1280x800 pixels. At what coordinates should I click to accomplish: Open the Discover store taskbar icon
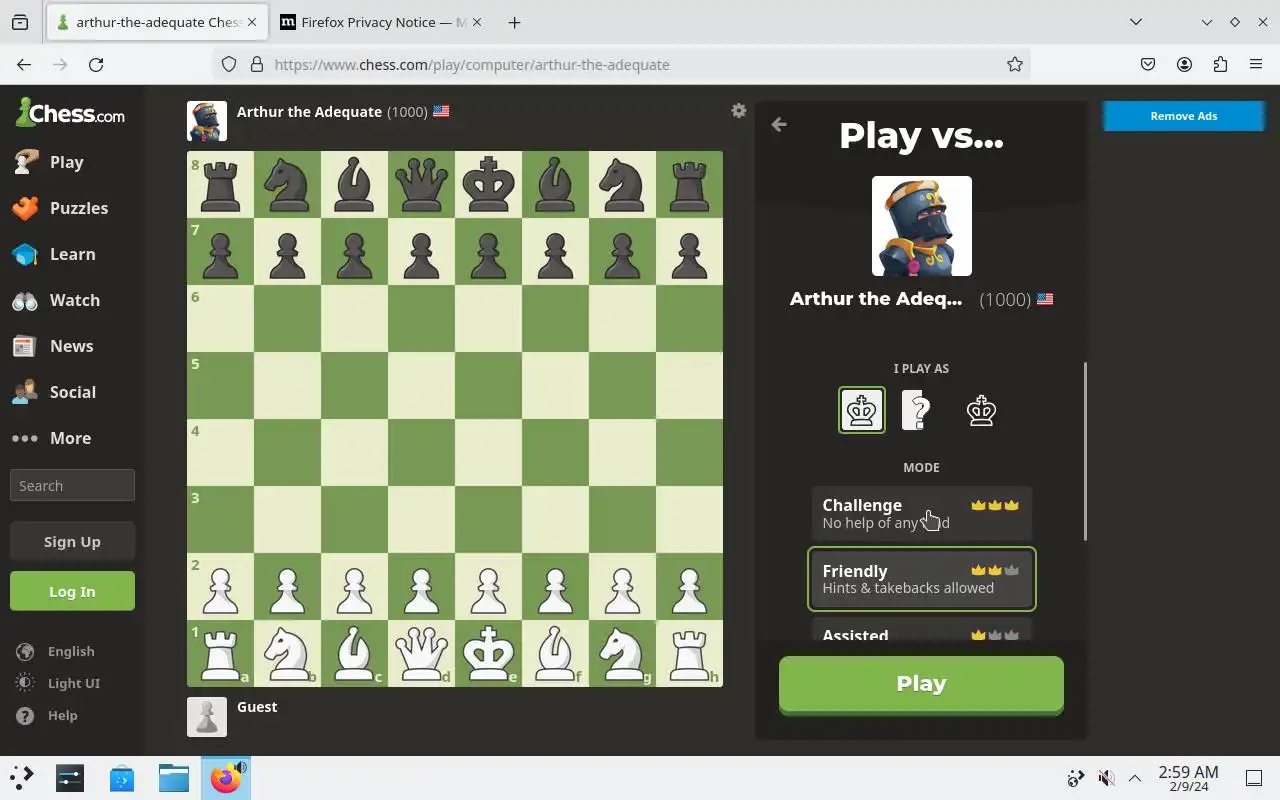click(122, 778)
